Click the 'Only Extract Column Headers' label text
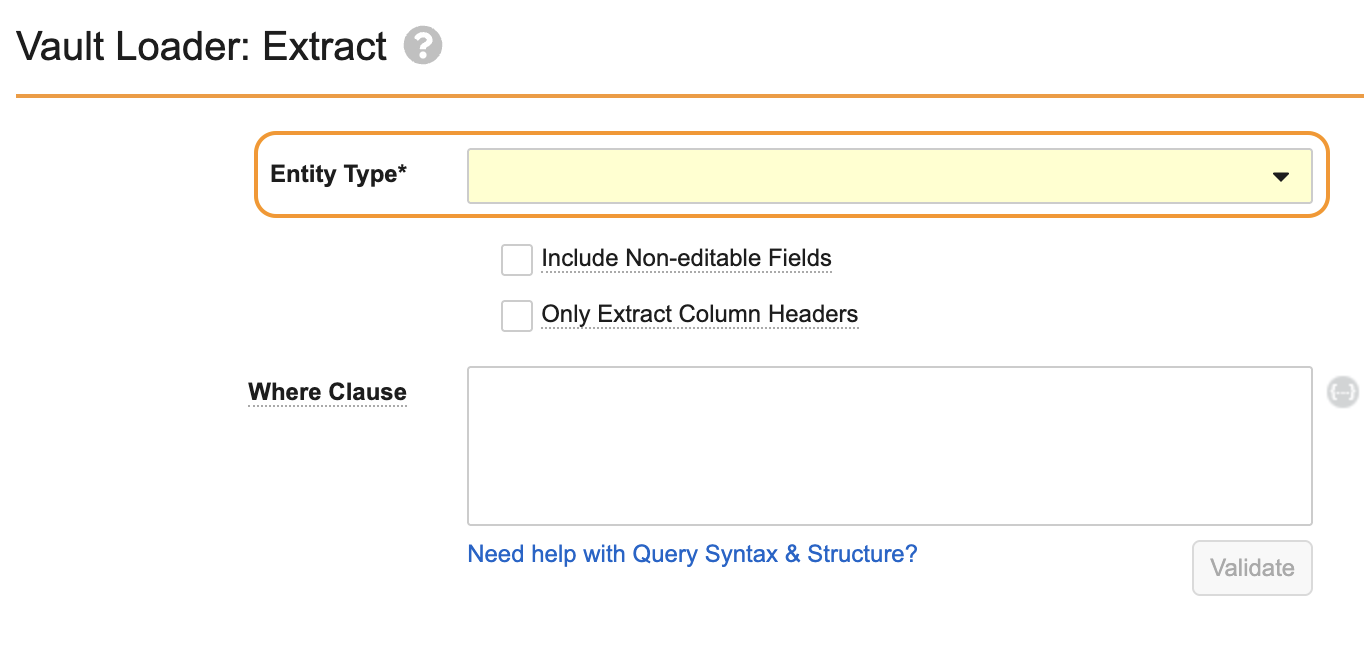 [x=699, y=314]
